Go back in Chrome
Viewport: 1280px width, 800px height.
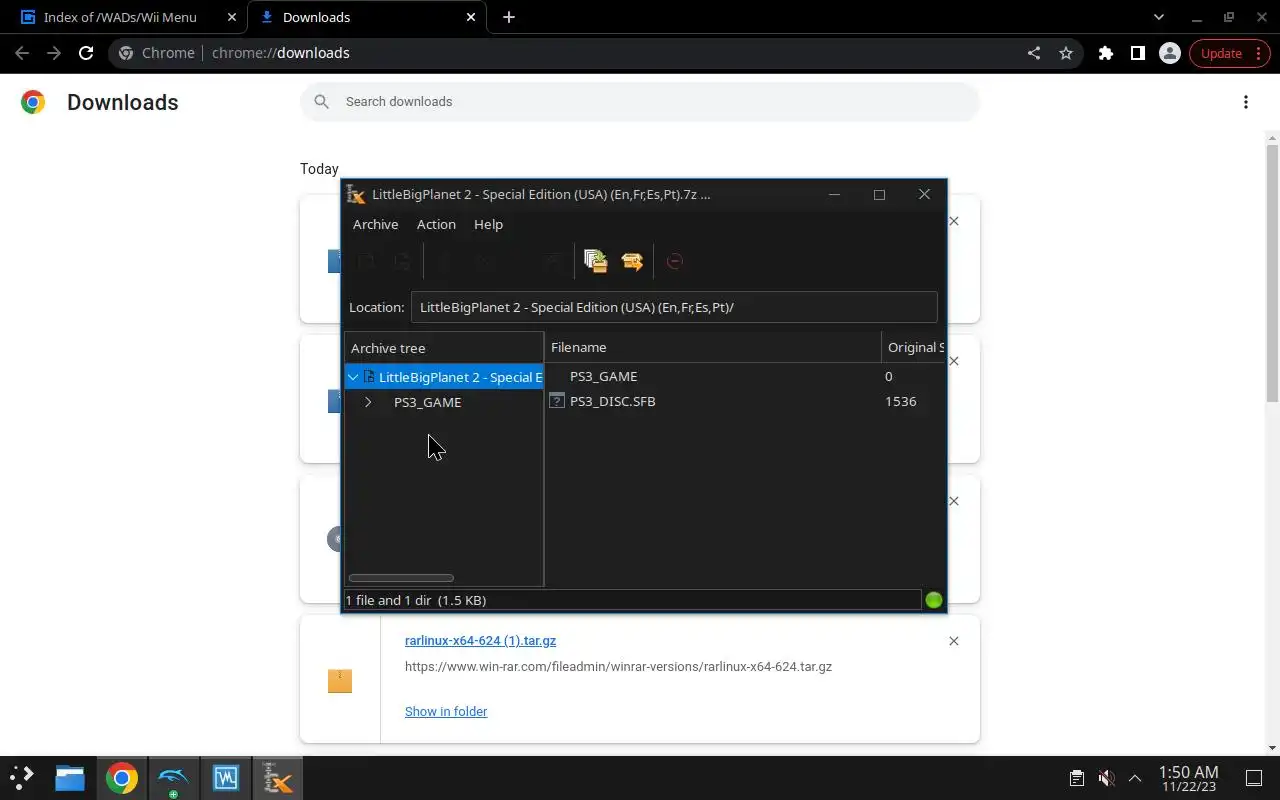(x=22, y=53)
